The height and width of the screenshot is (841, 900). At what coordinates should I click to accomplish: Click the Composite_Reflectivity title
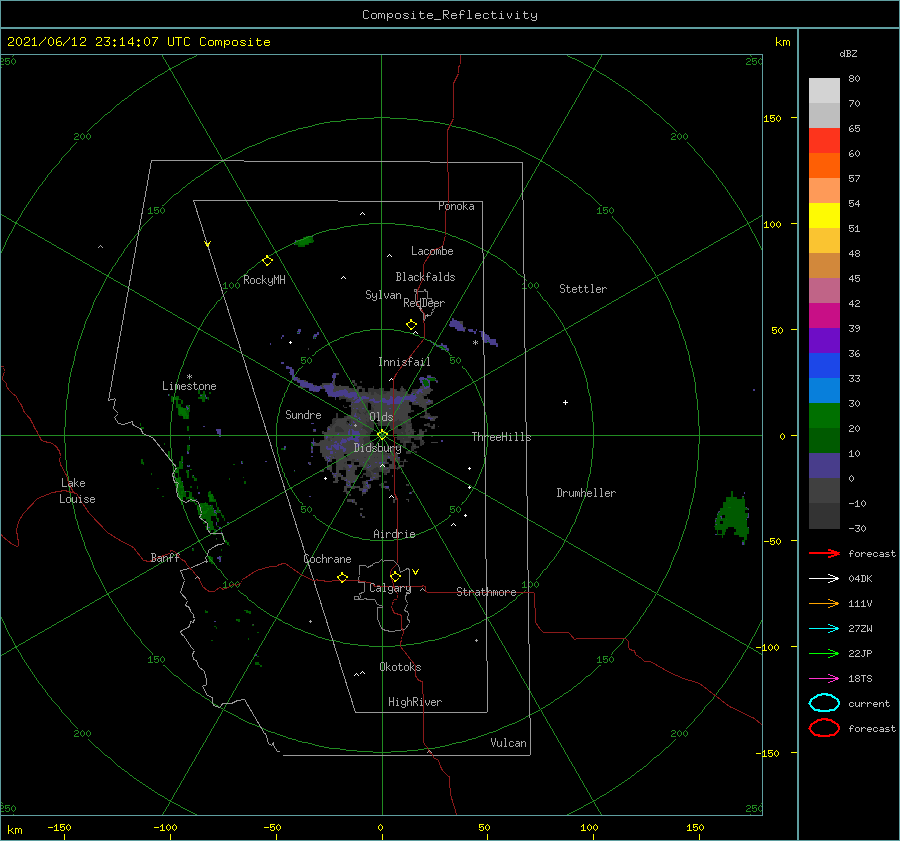coord(450,15)
